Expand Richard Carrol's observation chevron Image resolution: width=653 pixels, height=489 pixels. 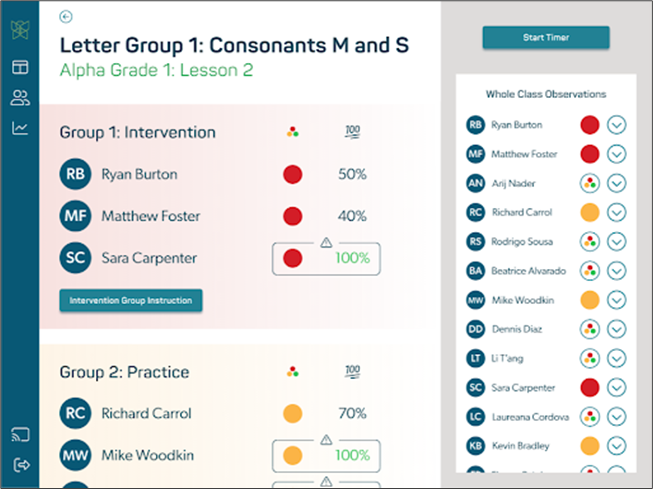[x=617, y=212]
